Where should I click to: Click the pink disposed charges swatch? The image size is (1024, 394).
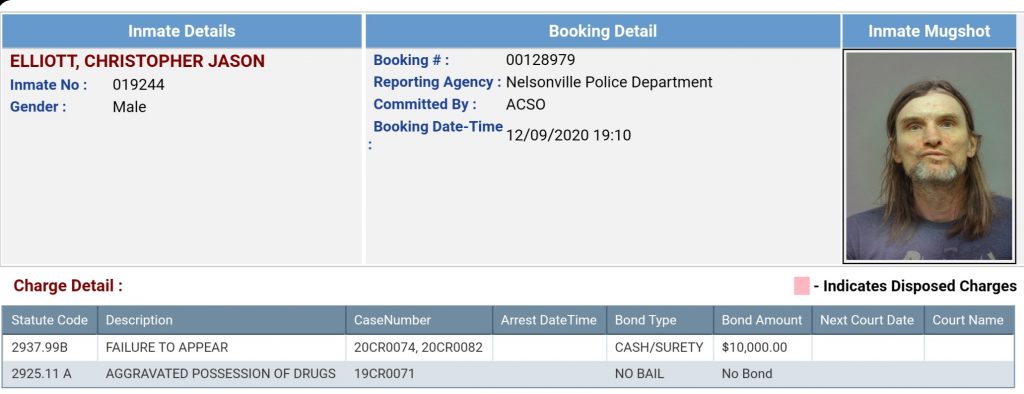click(x=801, y=286)
